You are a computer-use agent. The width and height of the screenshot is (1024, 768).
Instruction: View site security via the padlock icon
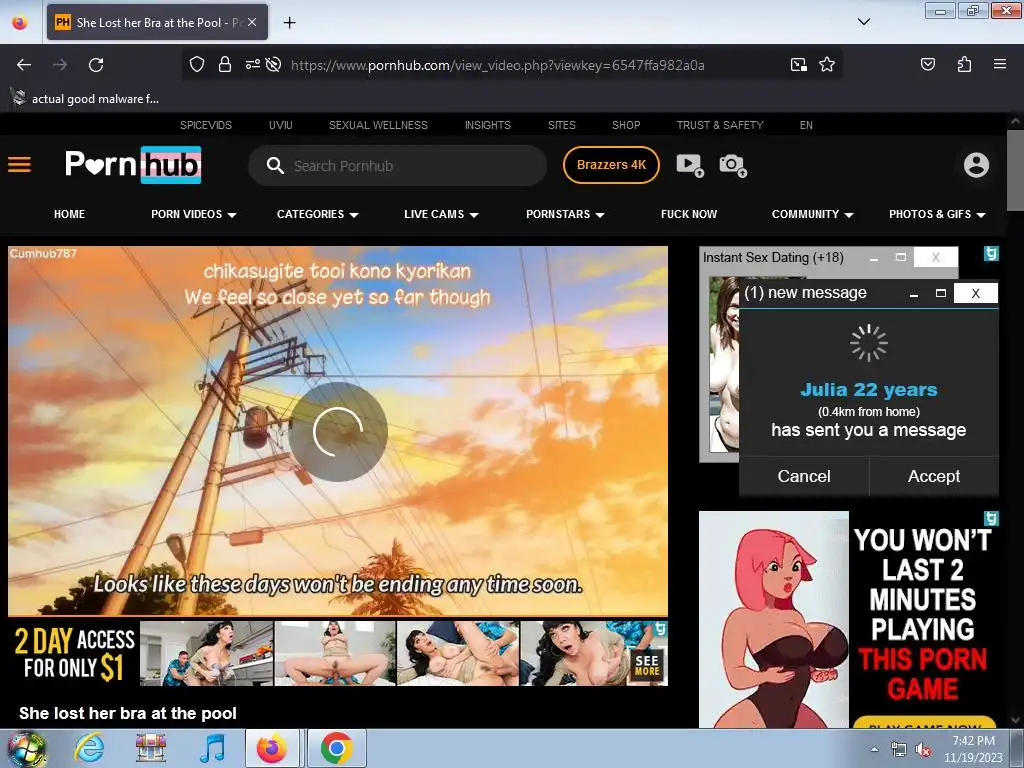(225, 65)
